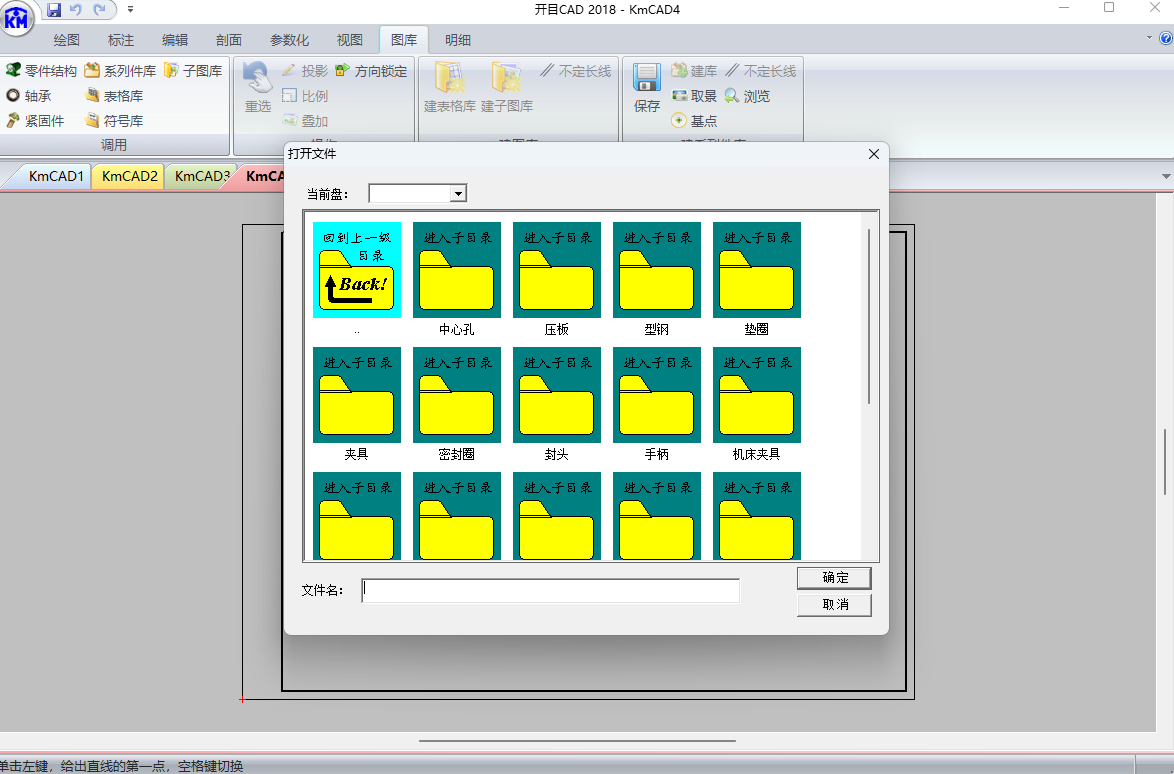Screen dimensions: 1174x774
Task: Click the 保存 save icon in ribbon
Action: [x=647, y=88]
